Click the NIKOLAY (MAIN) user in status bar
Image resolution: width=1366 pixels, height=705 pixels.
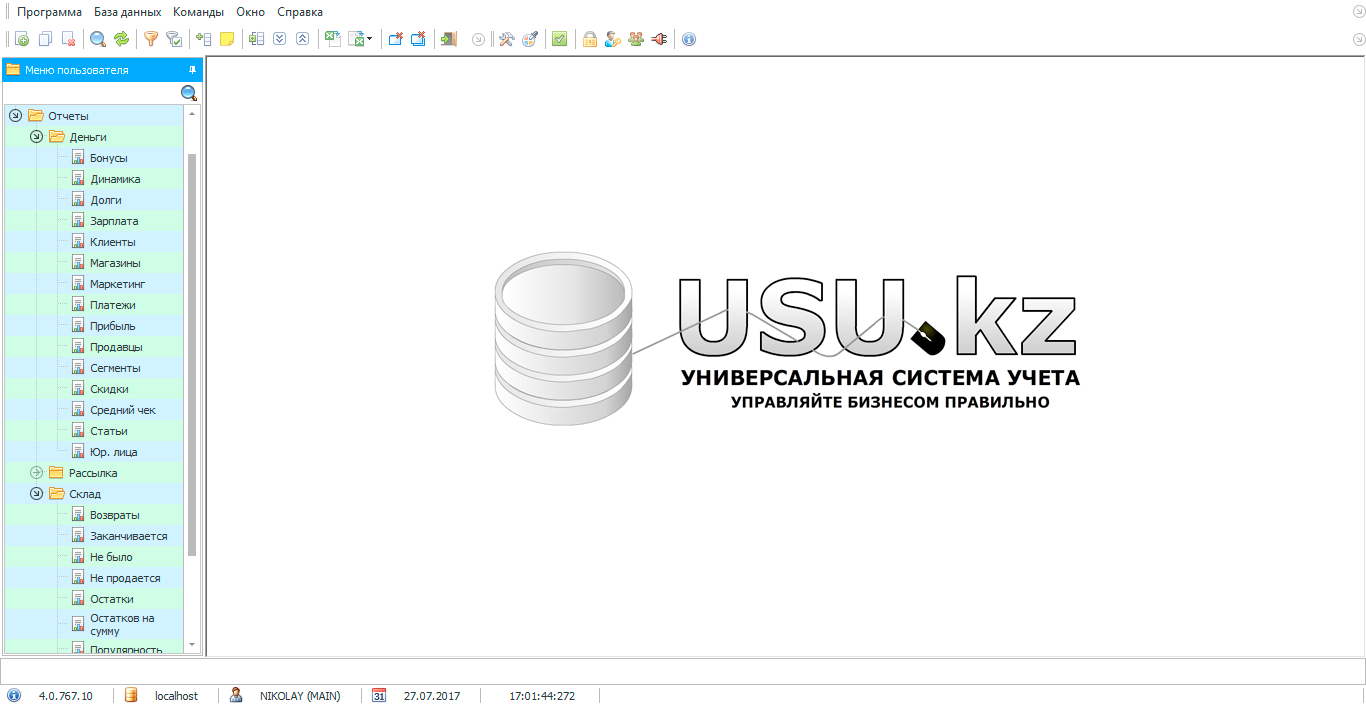point(299,696)
